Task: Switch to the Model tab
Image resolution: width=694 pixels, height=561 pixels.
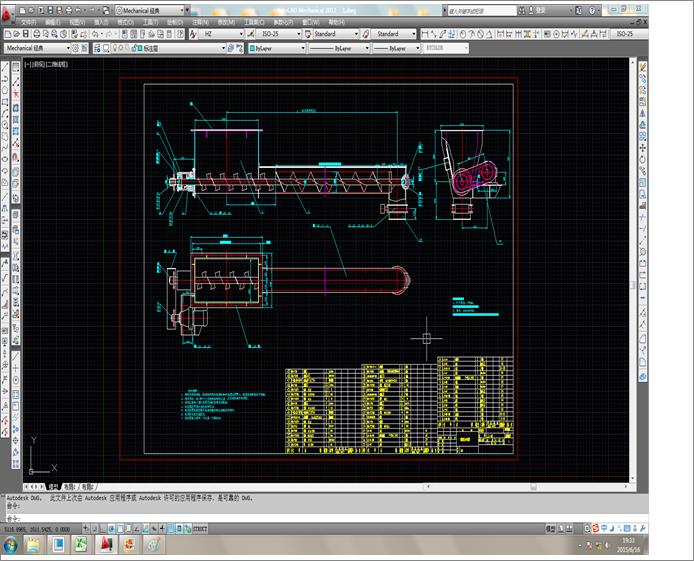Action: pyautogui.click(x=51, y=484)
